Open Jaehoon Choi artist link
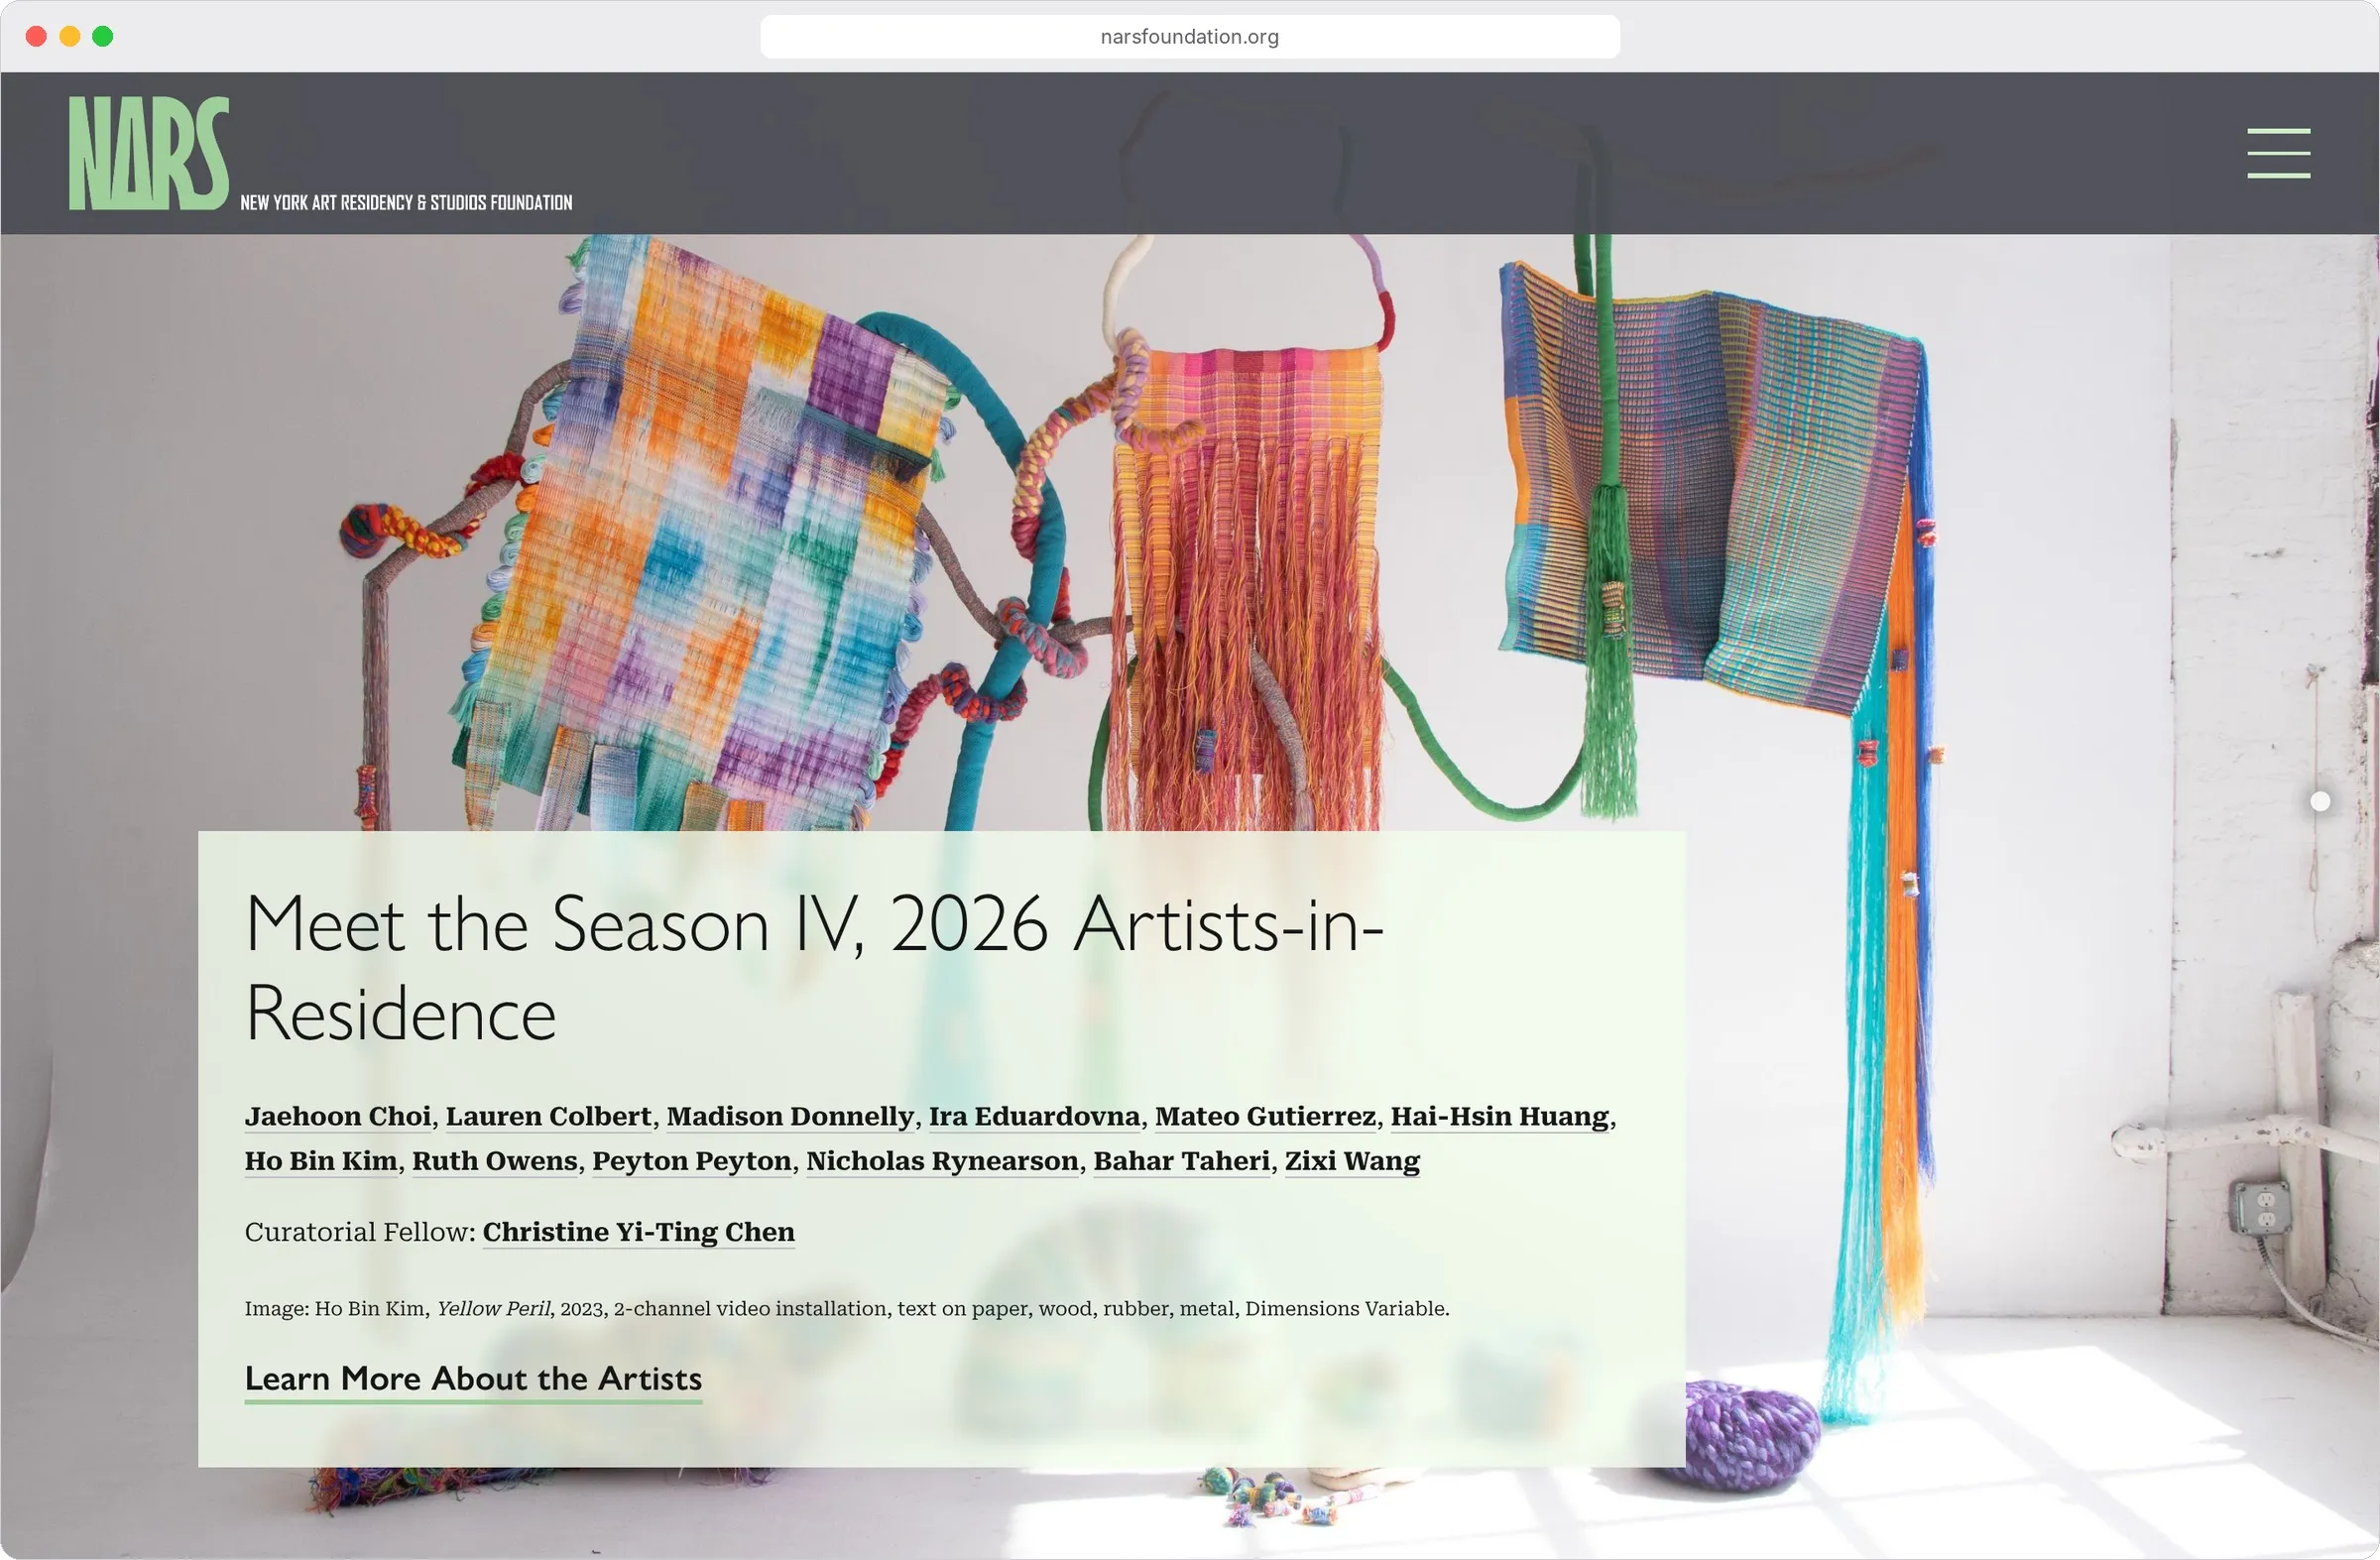Viewport: 2380px width, 1560px height. tap(338, 1116)
